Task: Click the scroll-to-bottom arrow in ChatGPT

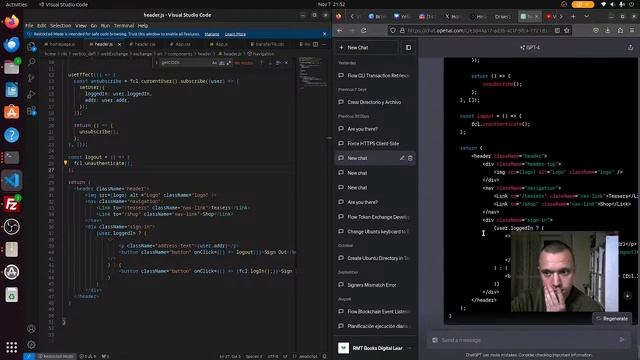Action: tap(627, 296)
